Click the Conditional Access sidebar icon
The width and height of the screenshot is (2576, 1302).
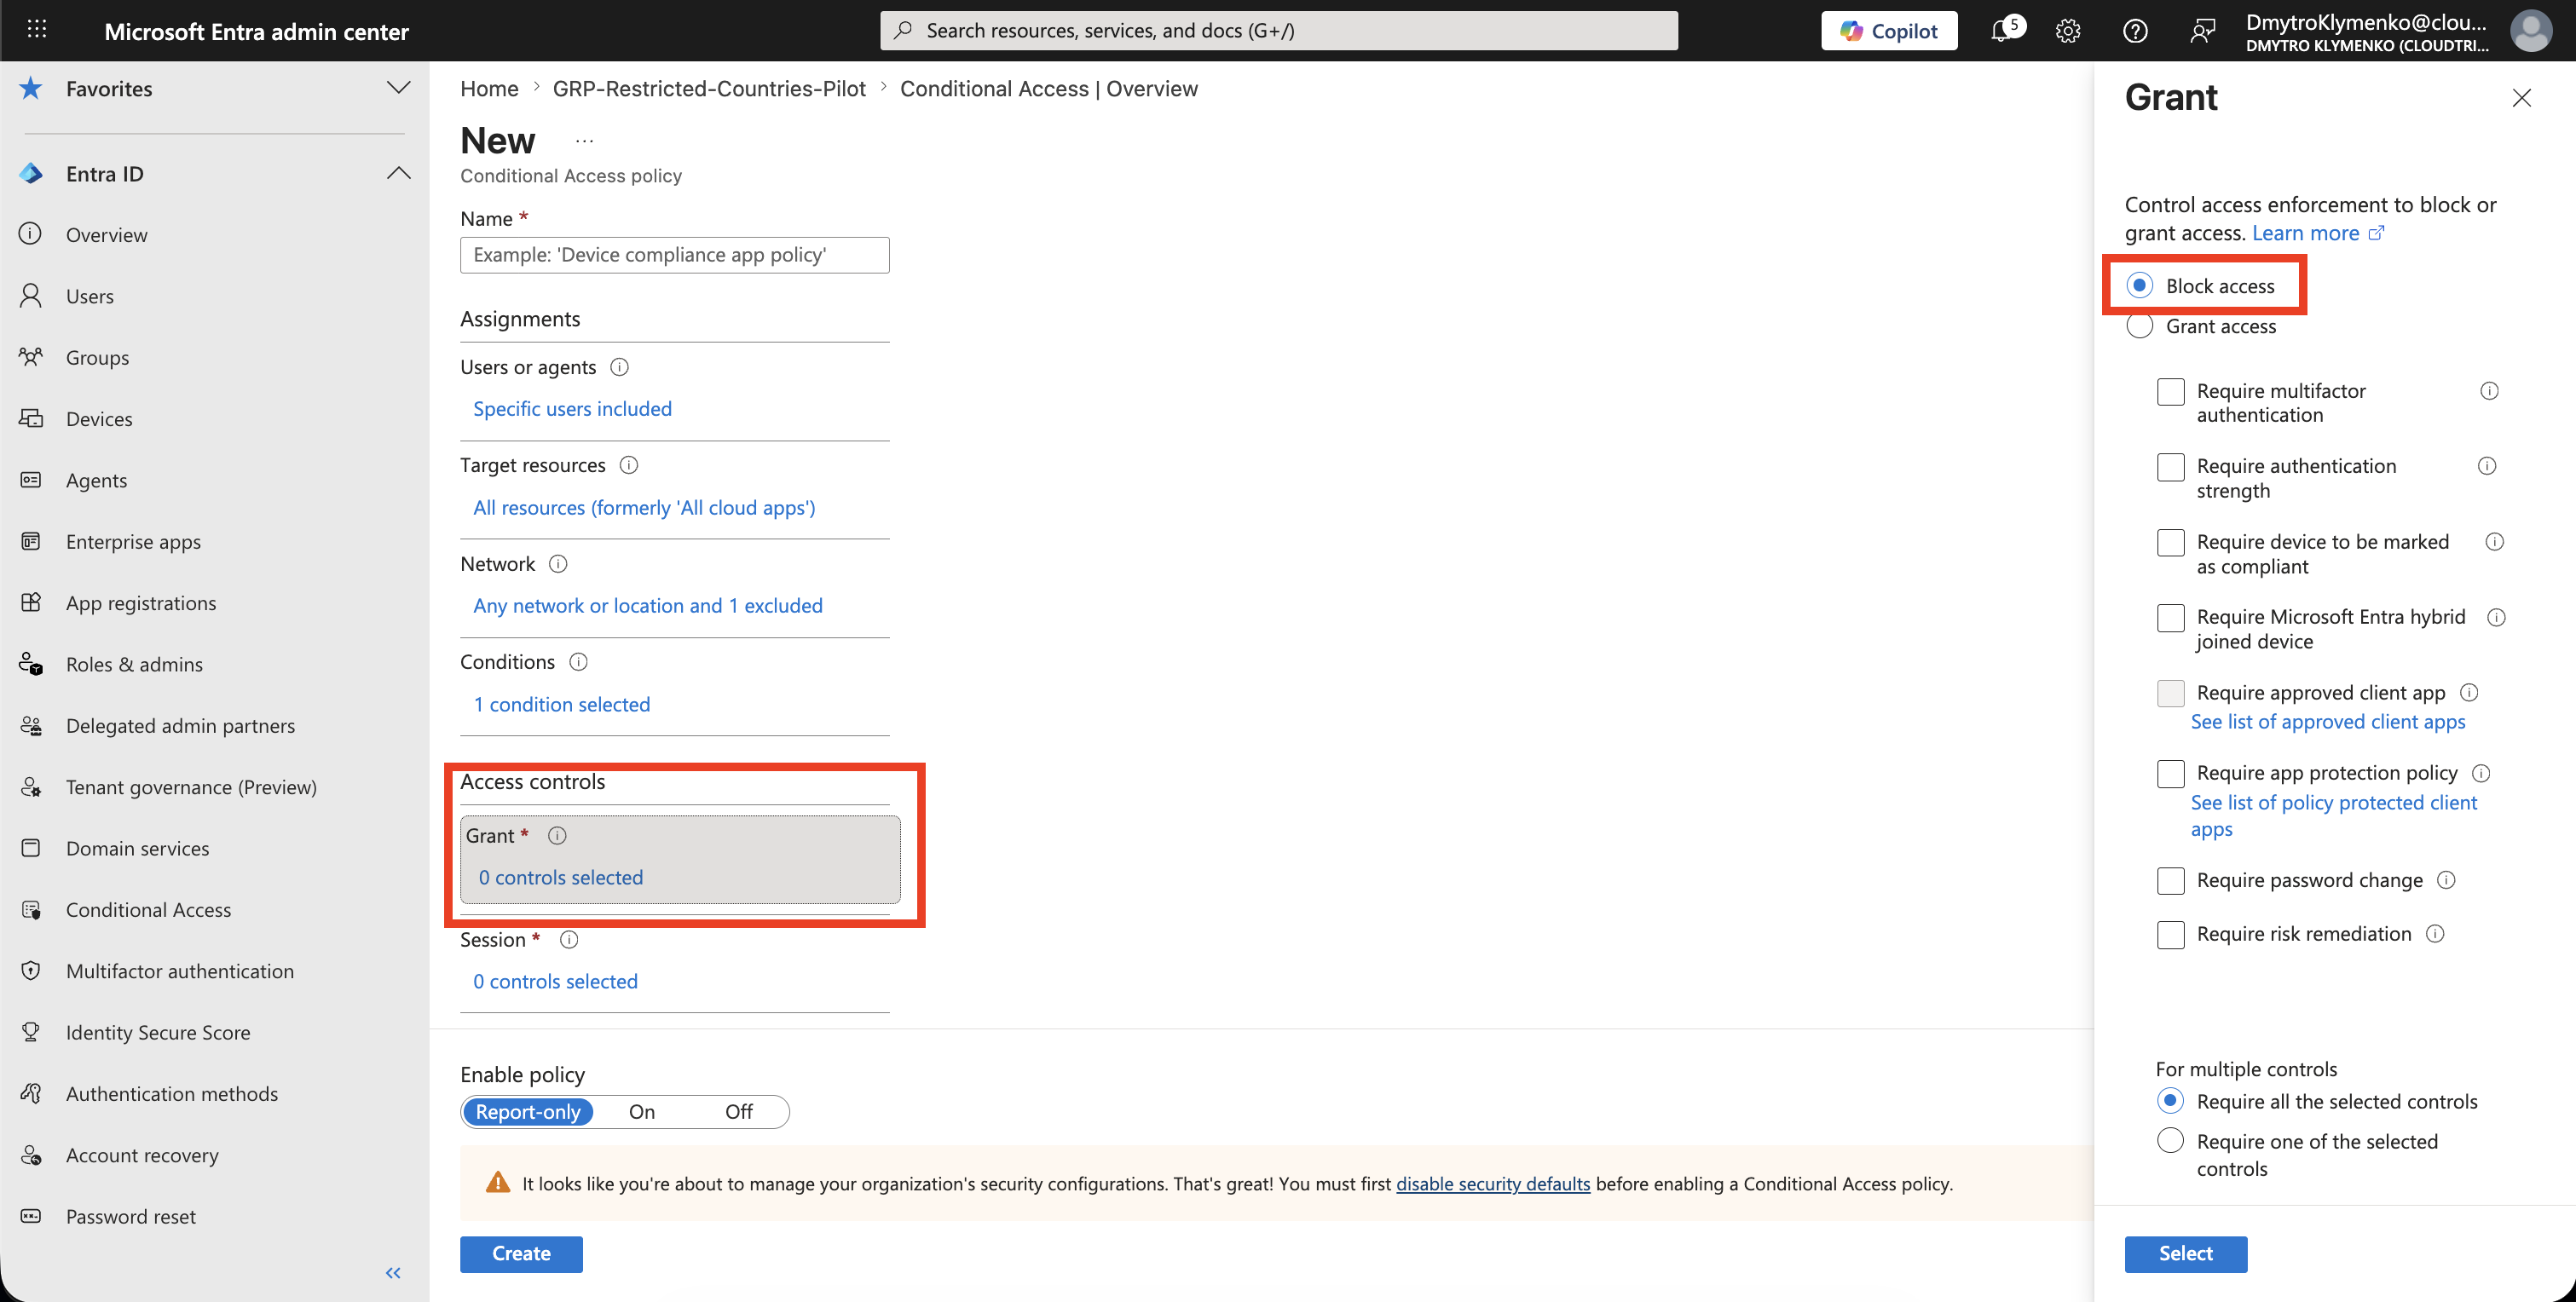tap(31, 909)
